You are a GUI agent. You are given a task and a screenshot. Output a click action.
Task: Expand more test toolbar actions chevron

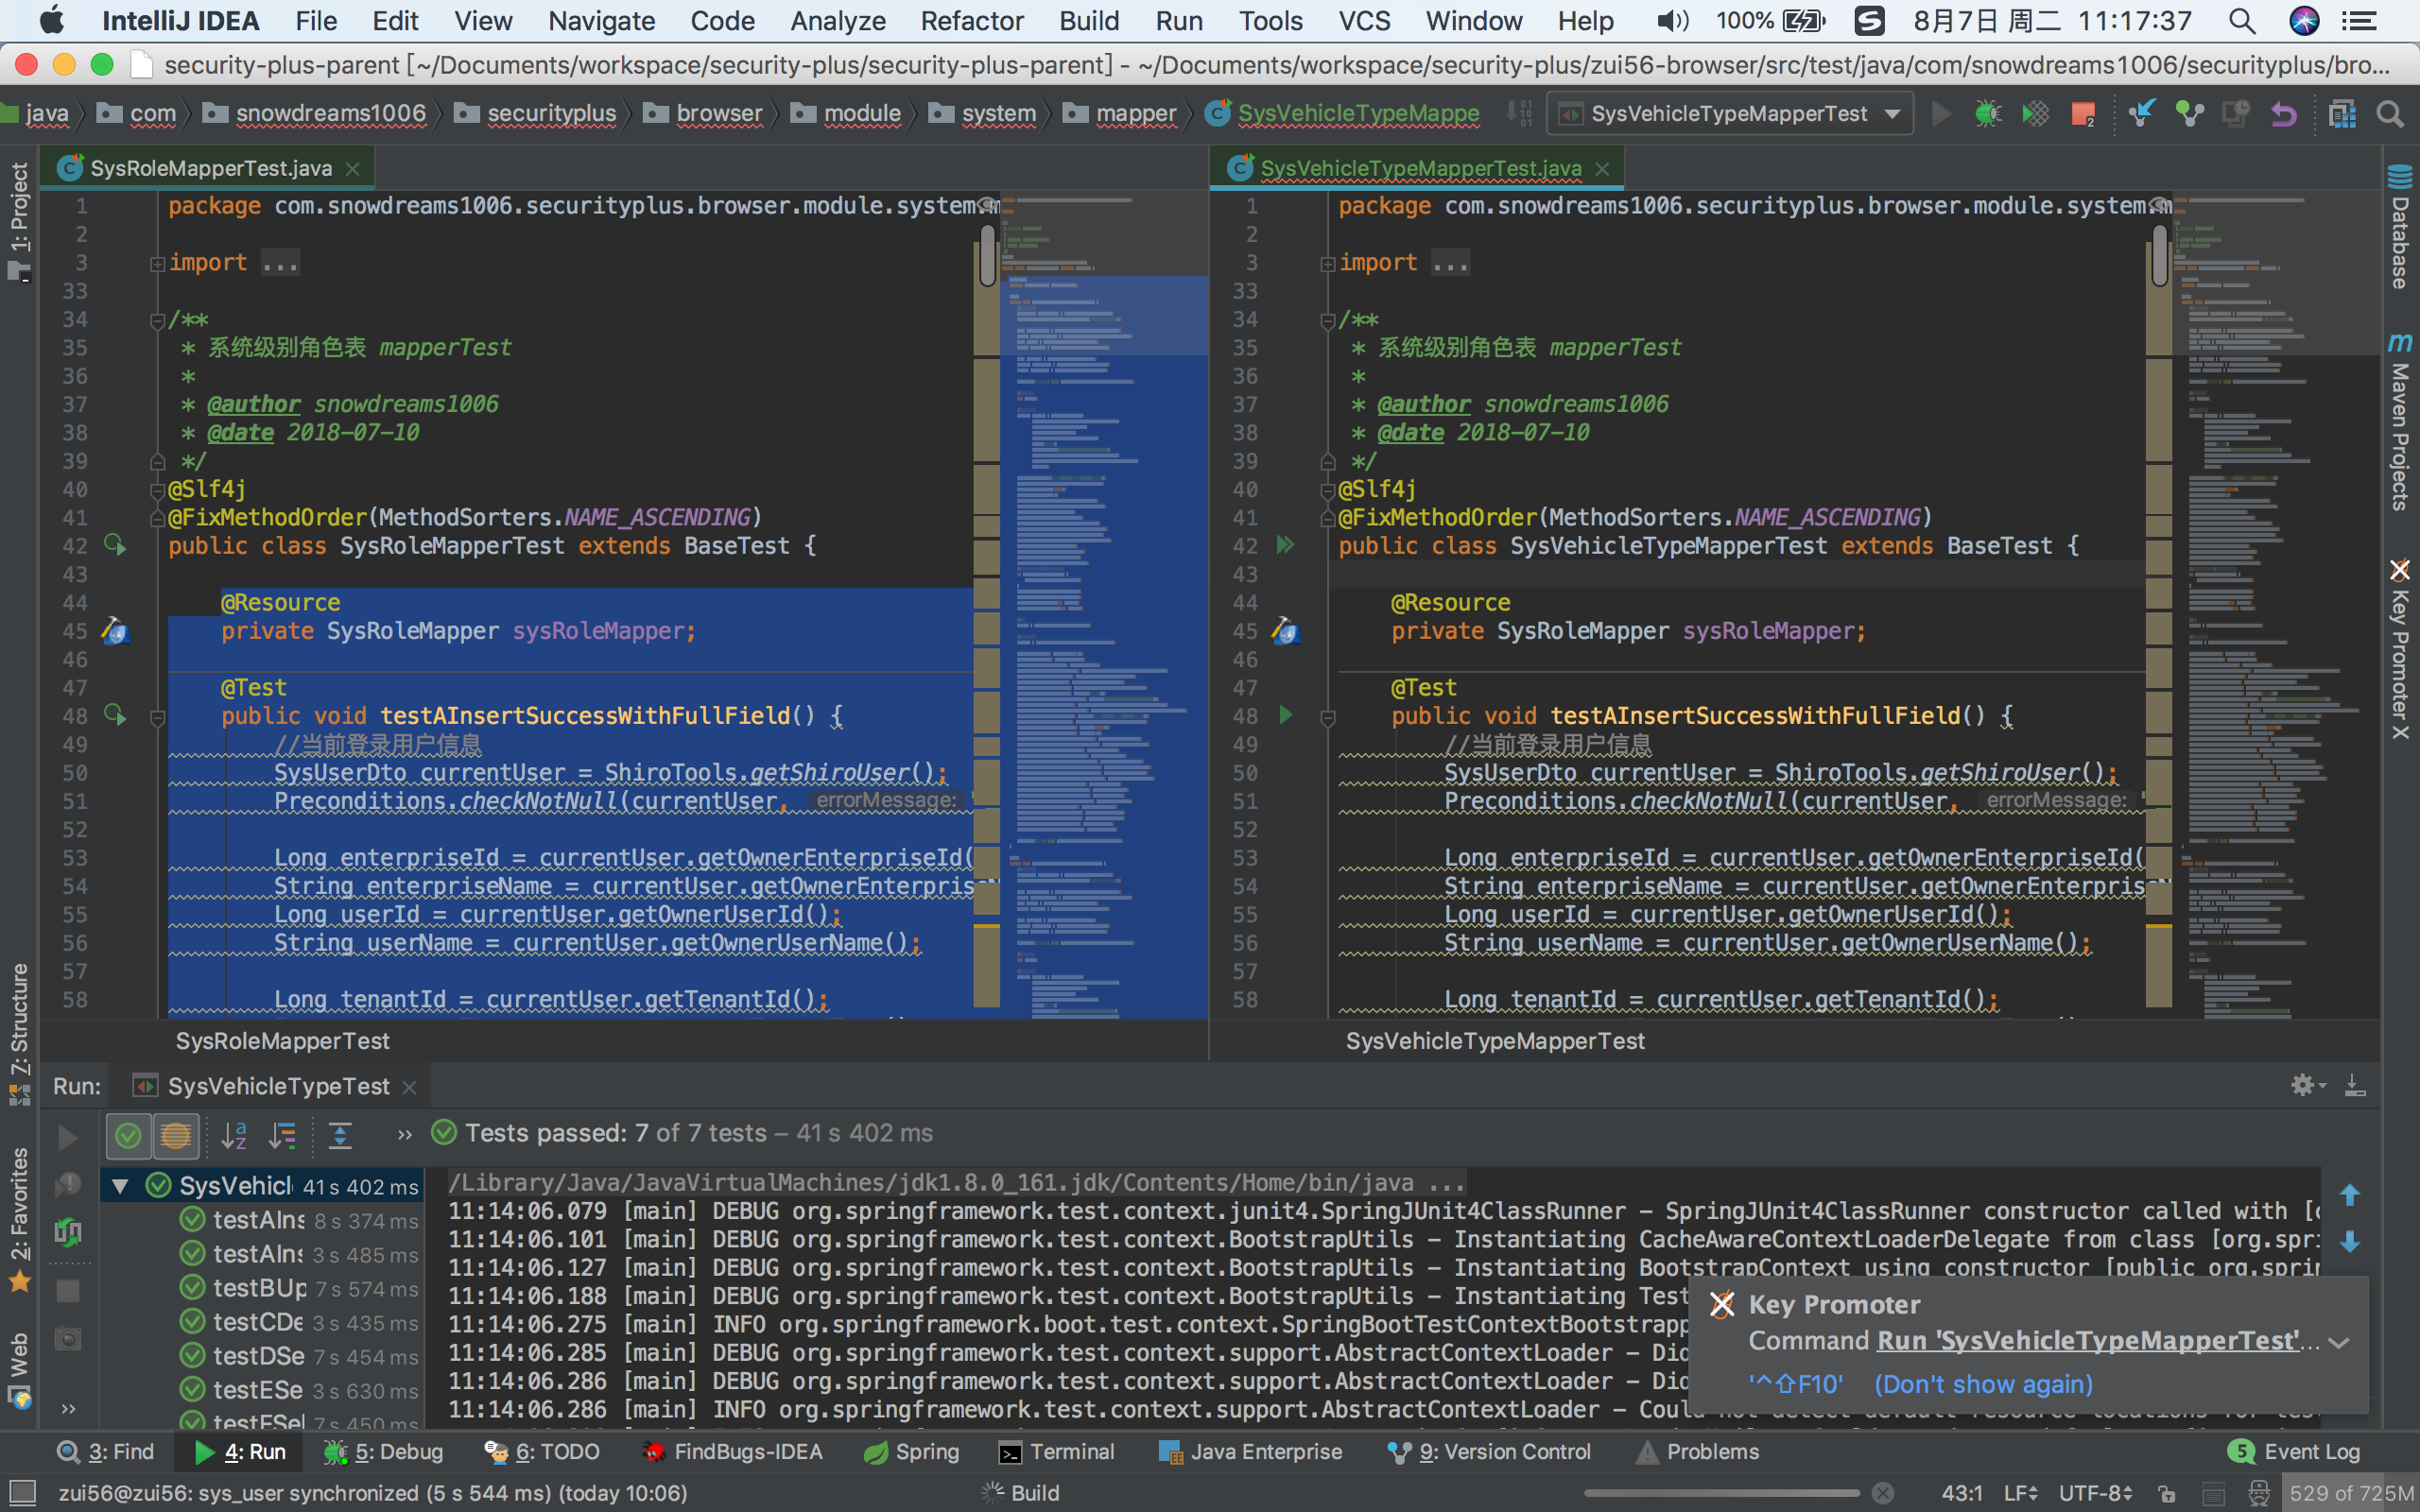pos(404,1134)
